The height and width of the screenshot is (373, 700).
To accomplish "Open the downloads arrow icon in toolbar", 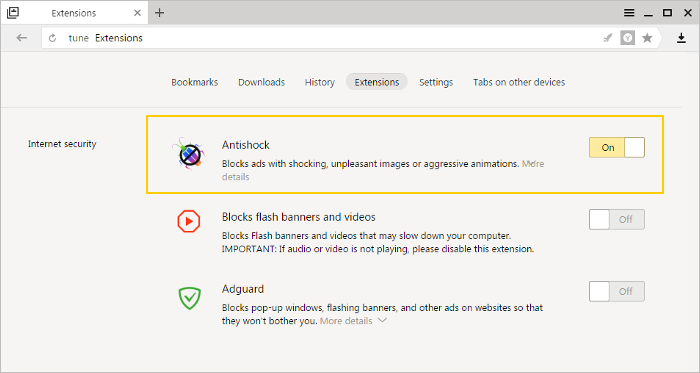I will (681, 38).
